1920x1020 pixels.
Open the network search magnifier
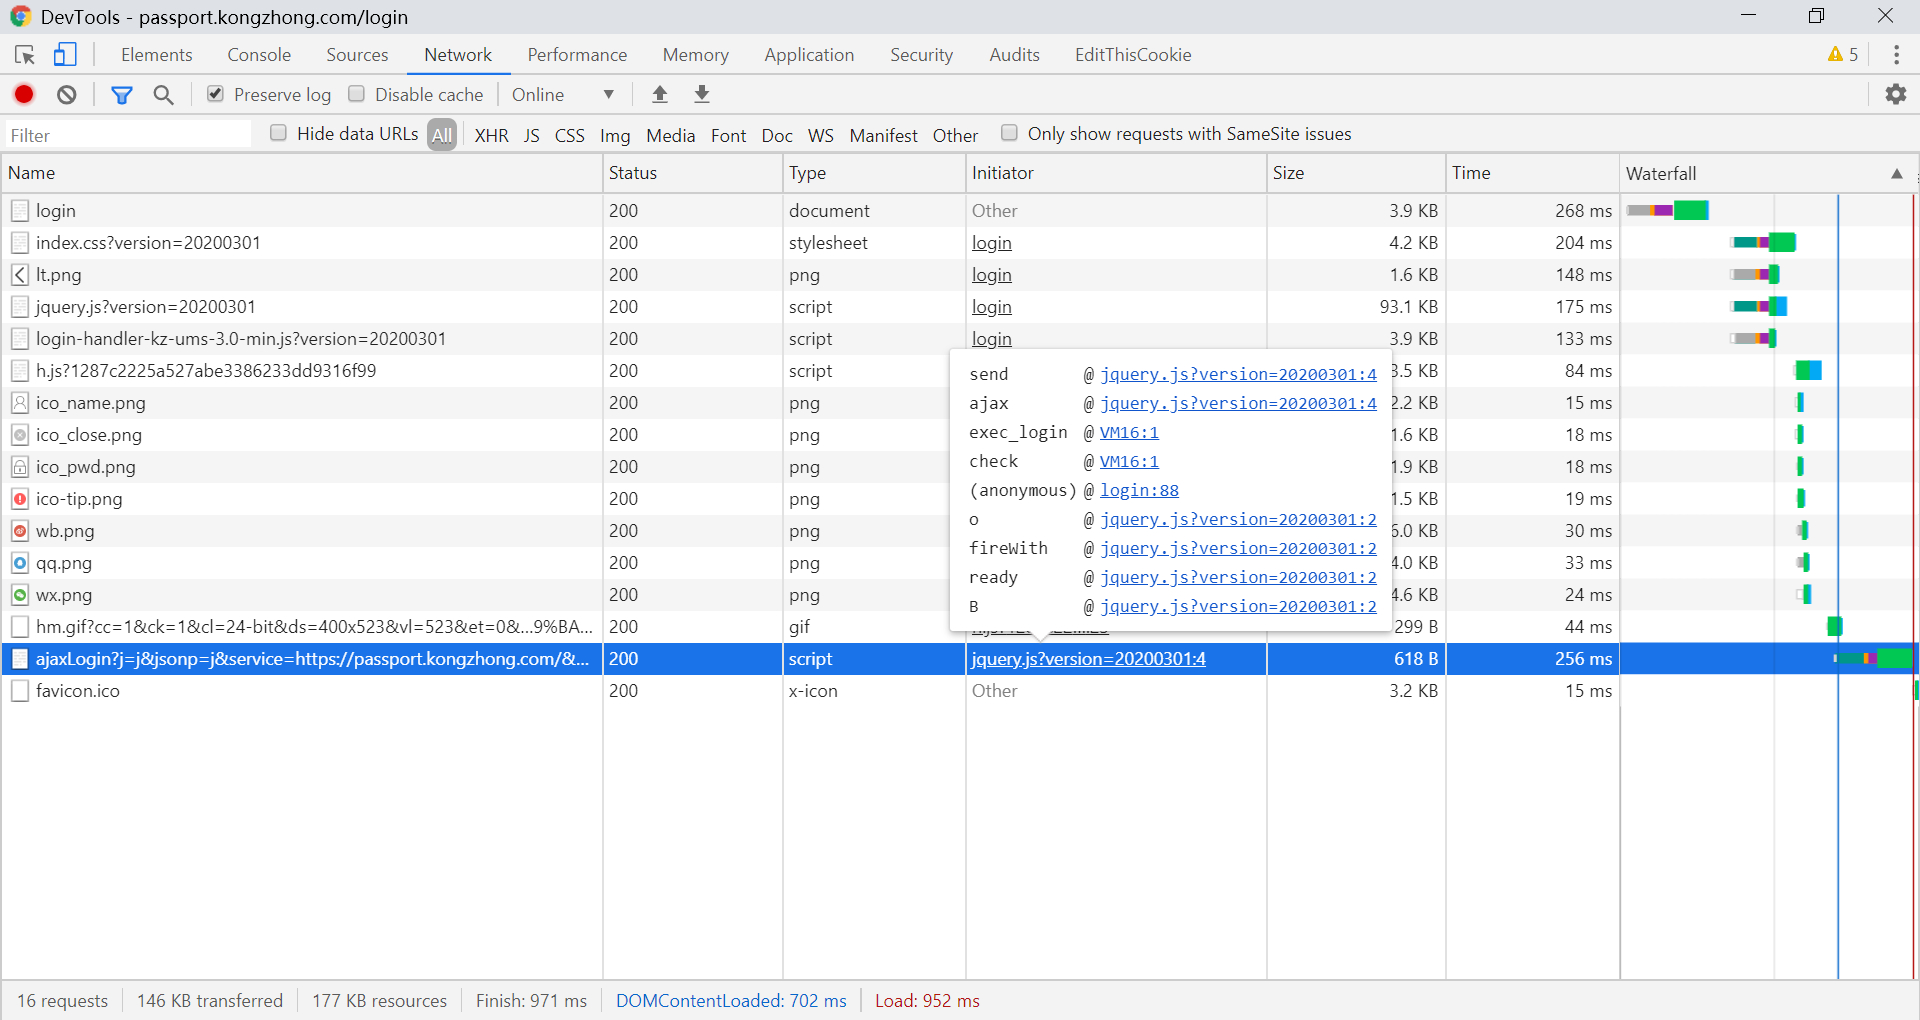164,94
